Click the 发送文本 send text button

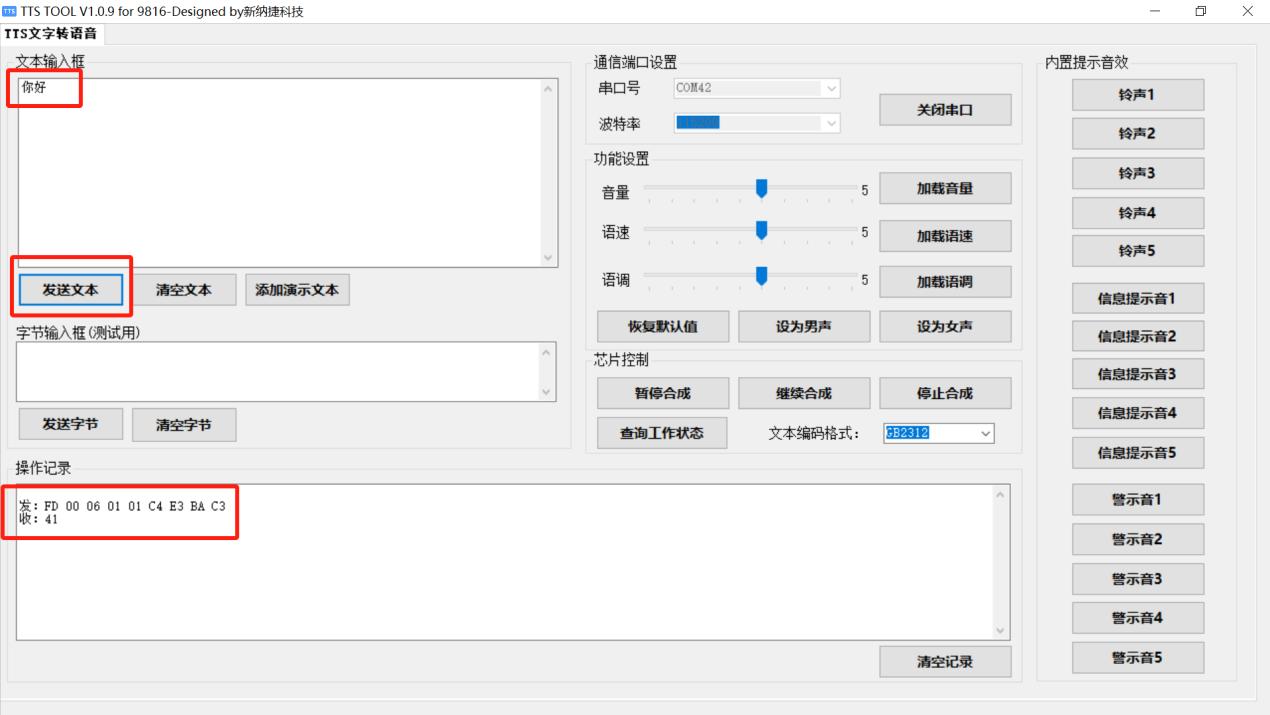click(x=70, y=289)
